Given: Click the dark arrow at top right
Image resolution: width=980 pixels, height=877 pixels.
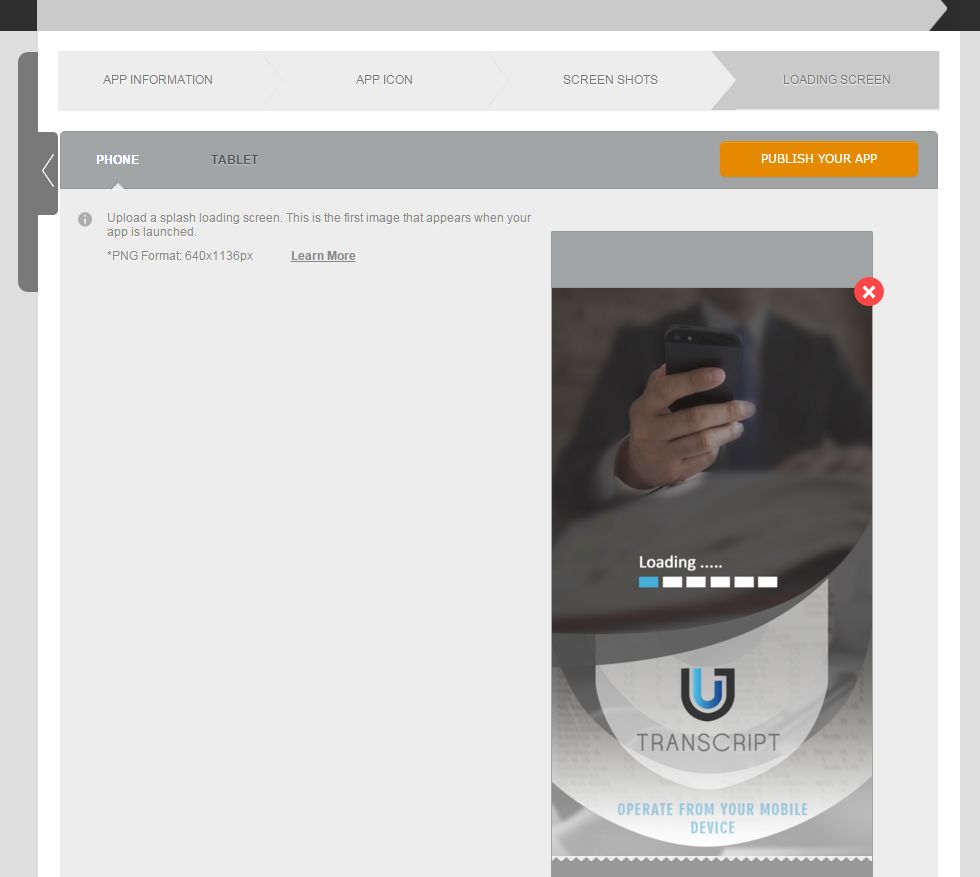Looking at the screenshot, I should tap(954, 15).
